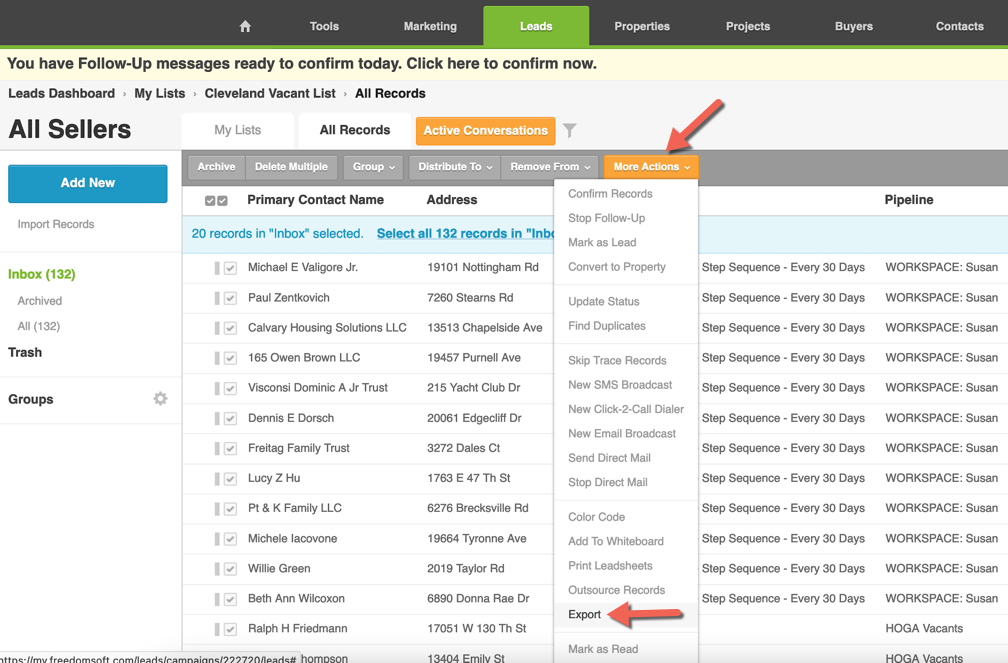Go to Leads Dashboard breadcrumb
1008x663 pixels.
pyautogui.click(x=62, y=94)
